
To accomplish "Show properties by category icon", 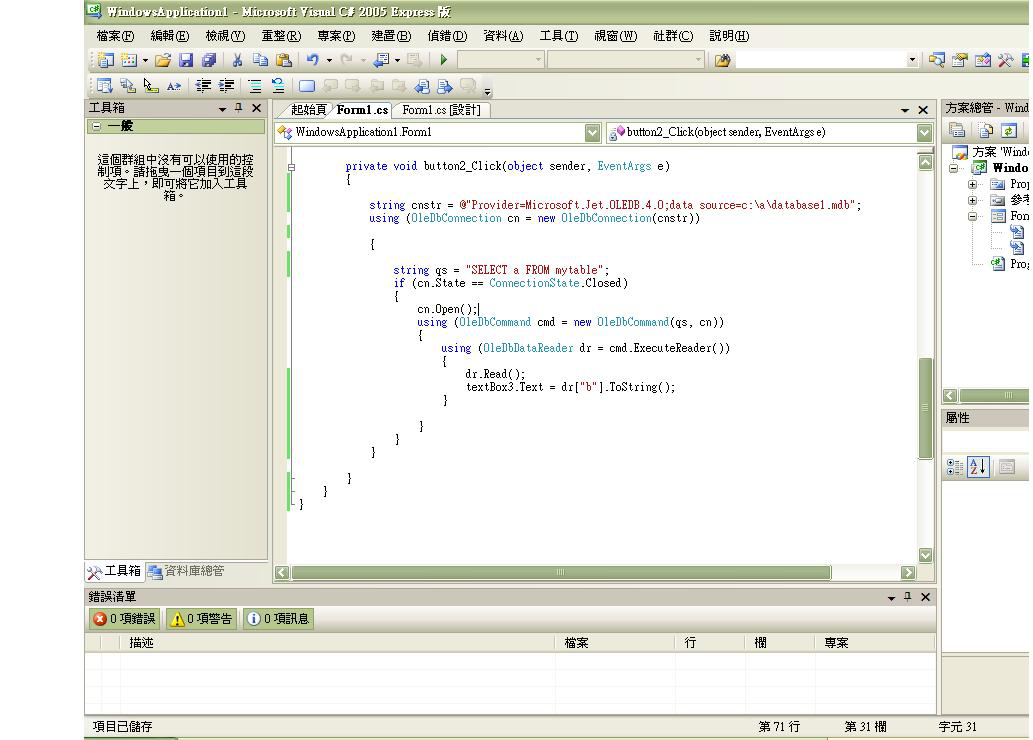I will [955, 467].
